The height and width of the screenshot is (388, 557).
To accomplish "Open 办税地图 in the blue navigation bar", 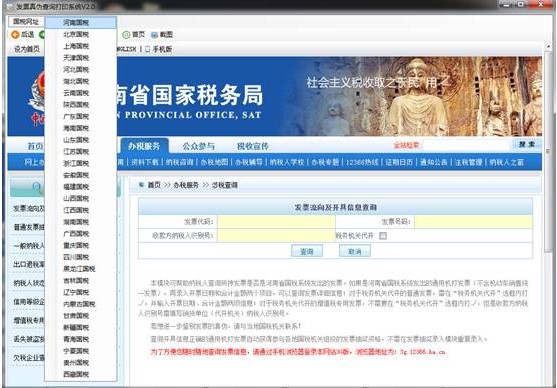I will coord(214,162).
